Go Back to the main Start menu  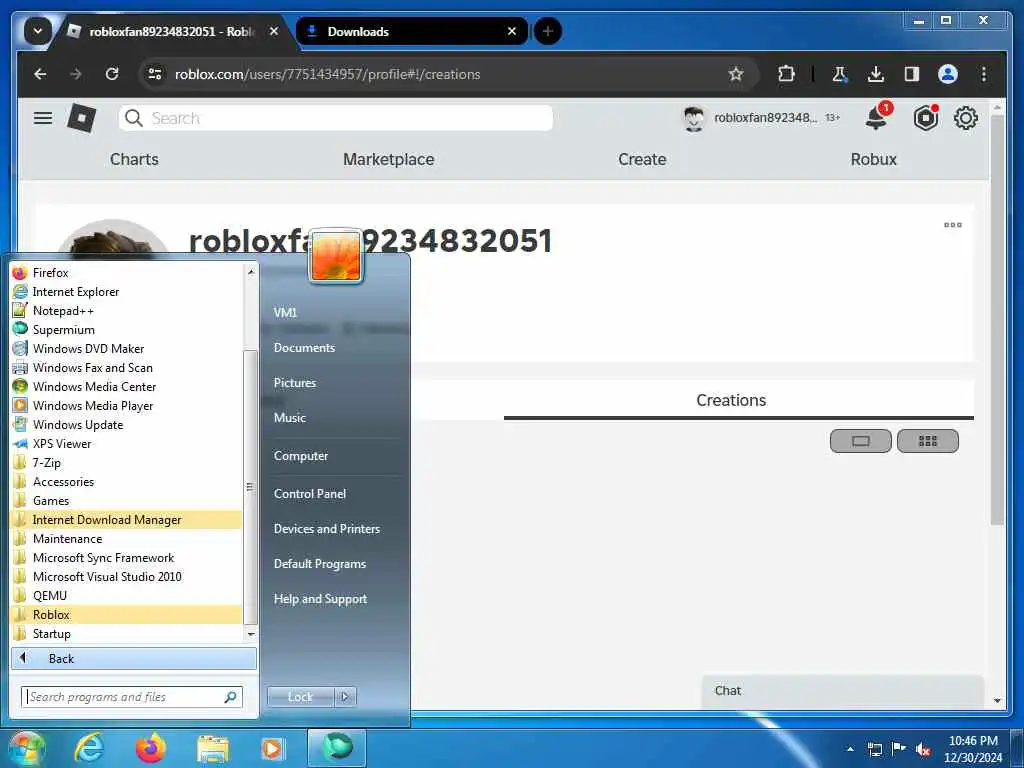pyautogui.click(x=134, y=658)
